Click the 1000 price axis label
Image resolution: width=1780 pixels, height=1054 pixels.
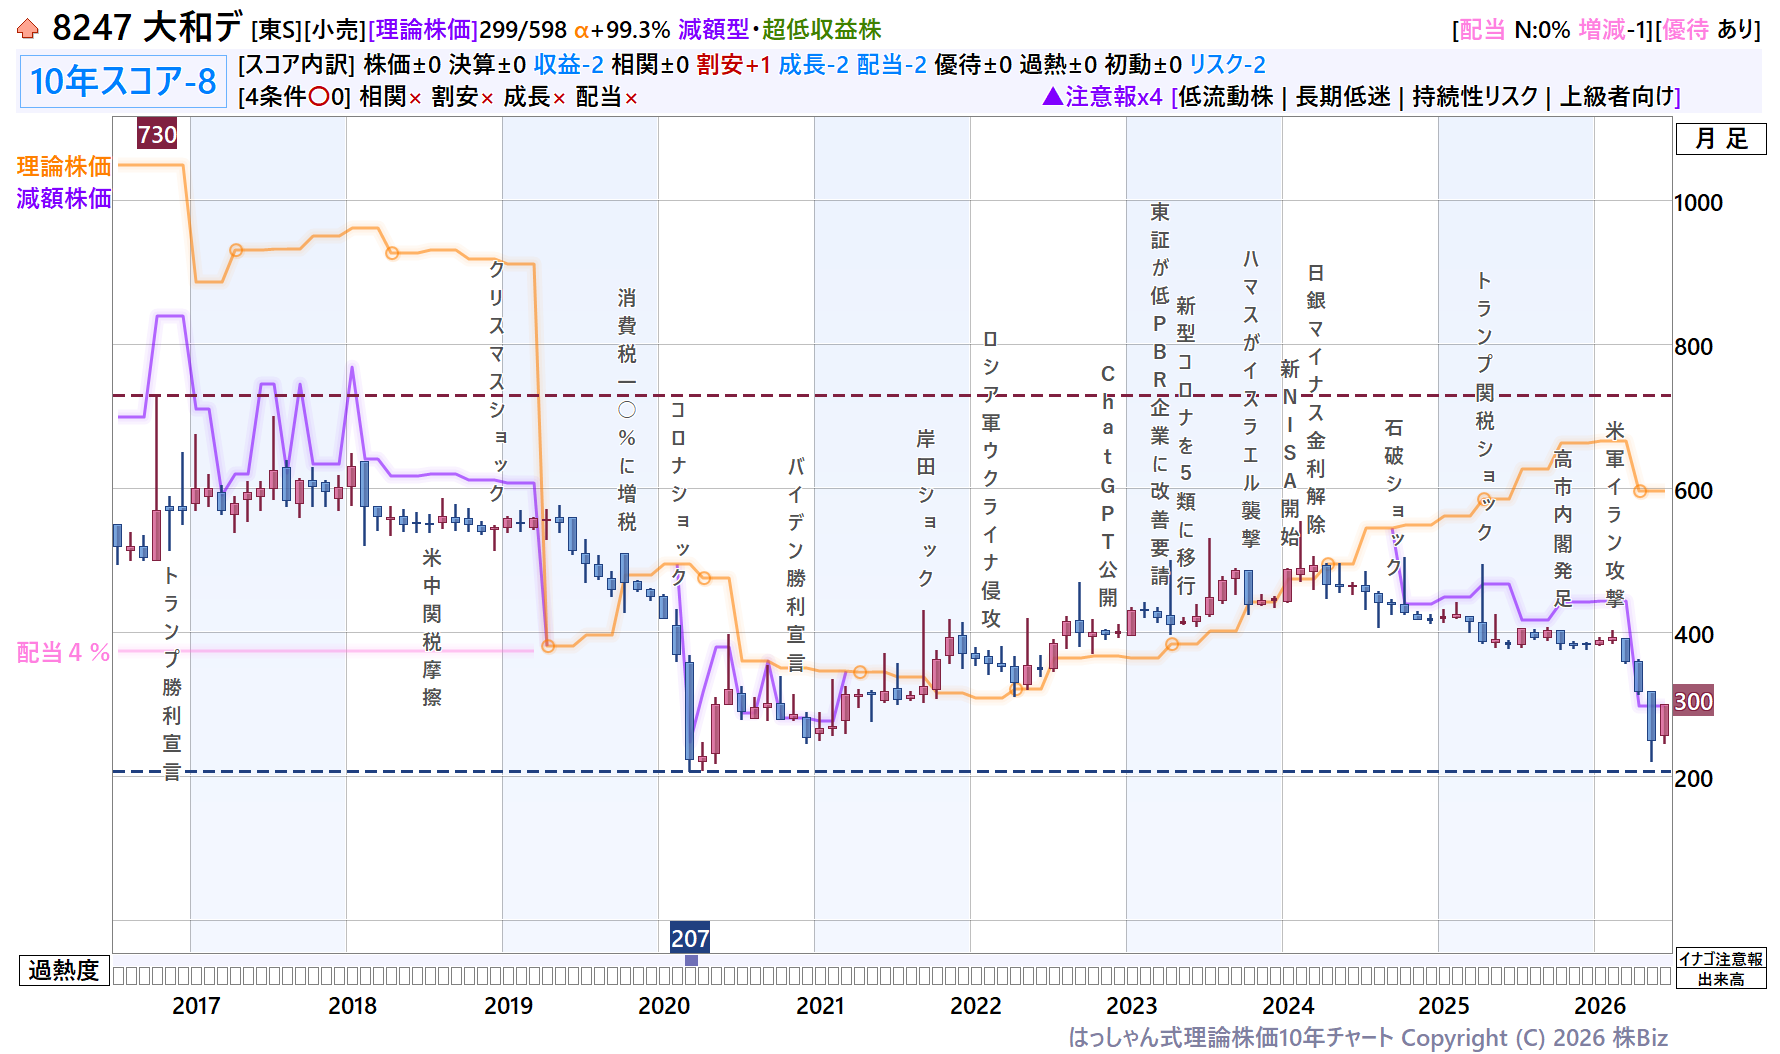point(1698,203)
